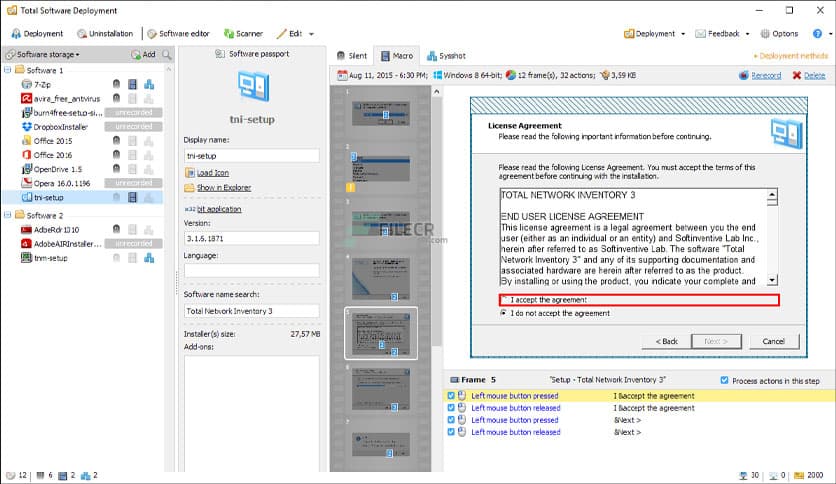Viewport: 836px width, 484px height.
Task: Select the 'I accept the agreement' option
Action: (x=639, y=300)
